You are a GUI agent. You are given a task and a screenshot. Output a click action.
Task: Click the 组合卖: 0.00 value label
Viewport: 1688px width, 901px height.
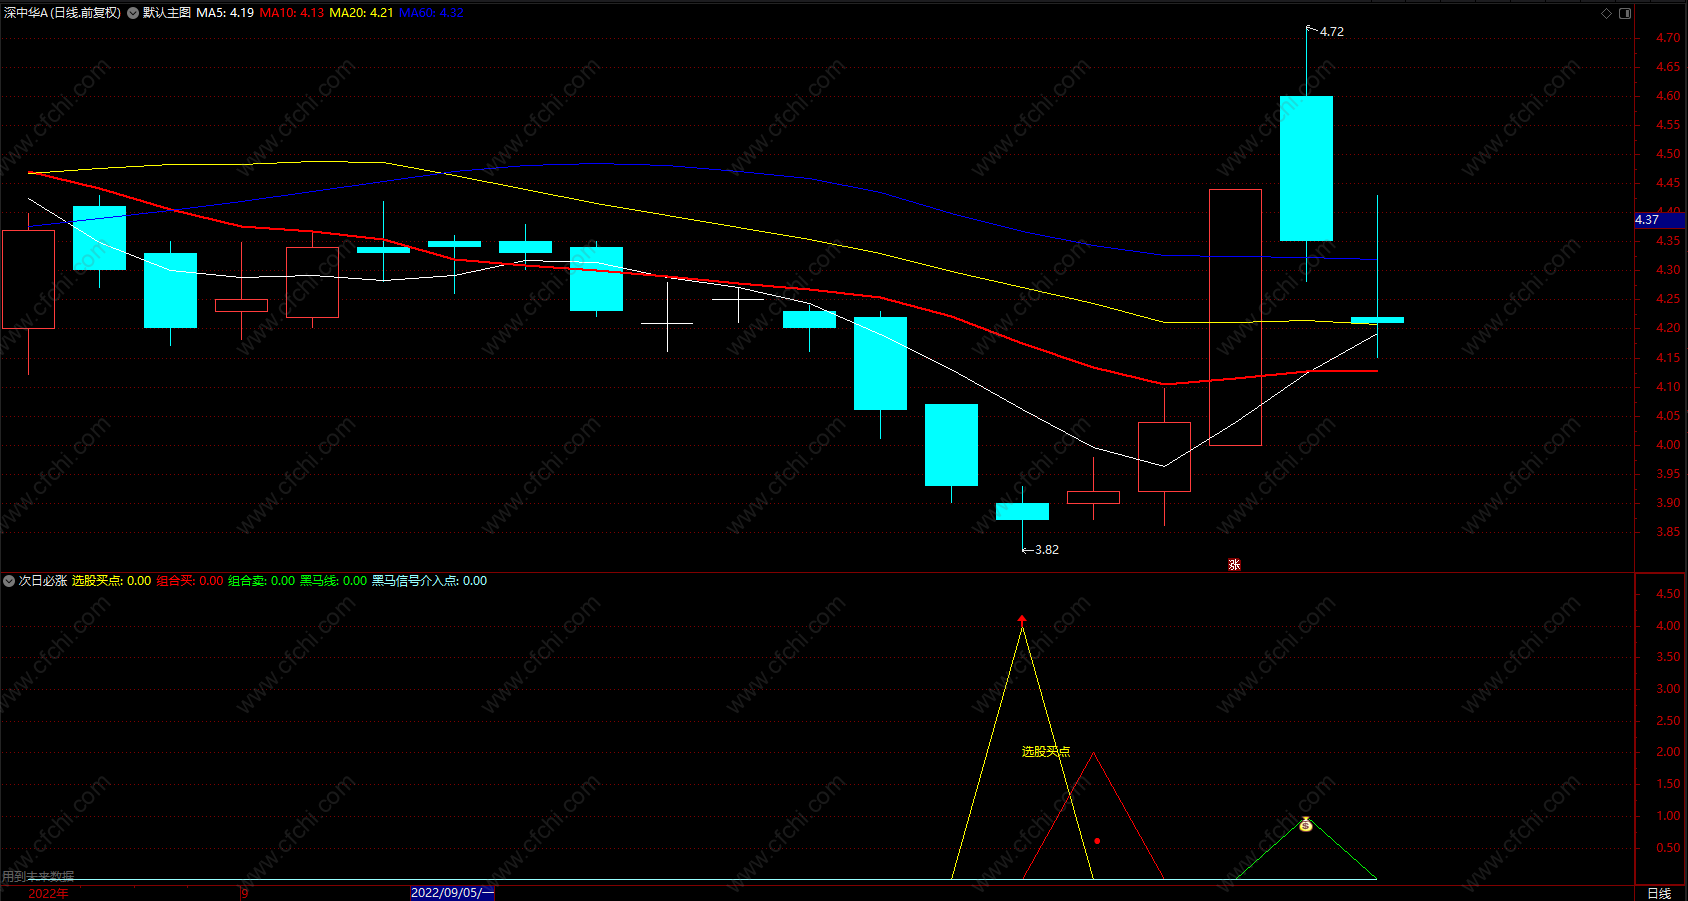(x=262, y=581)
